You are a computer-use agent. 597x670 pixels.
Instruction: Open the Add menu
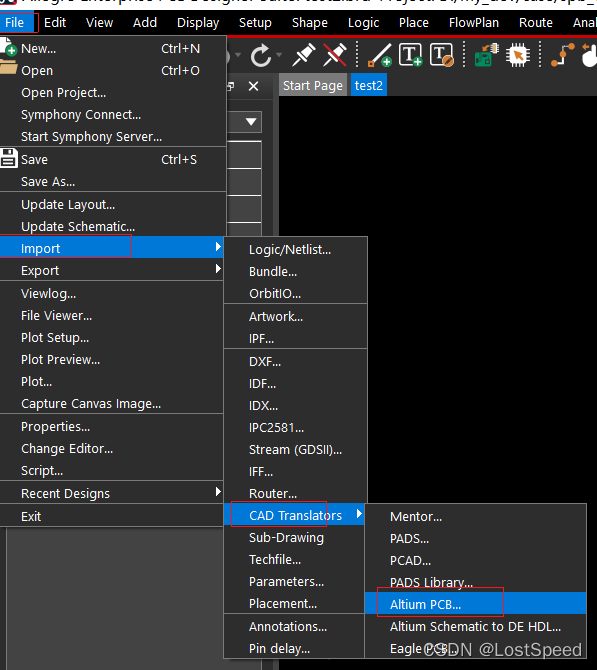point(145,23)
